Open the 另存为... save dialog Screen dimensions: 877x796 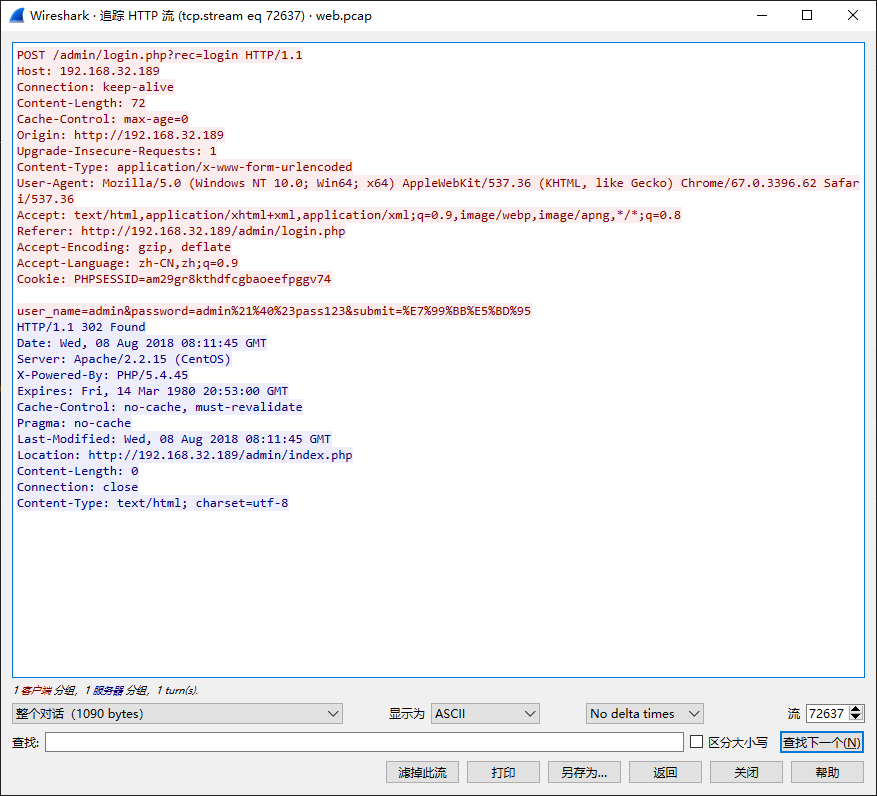click(584, 772)
